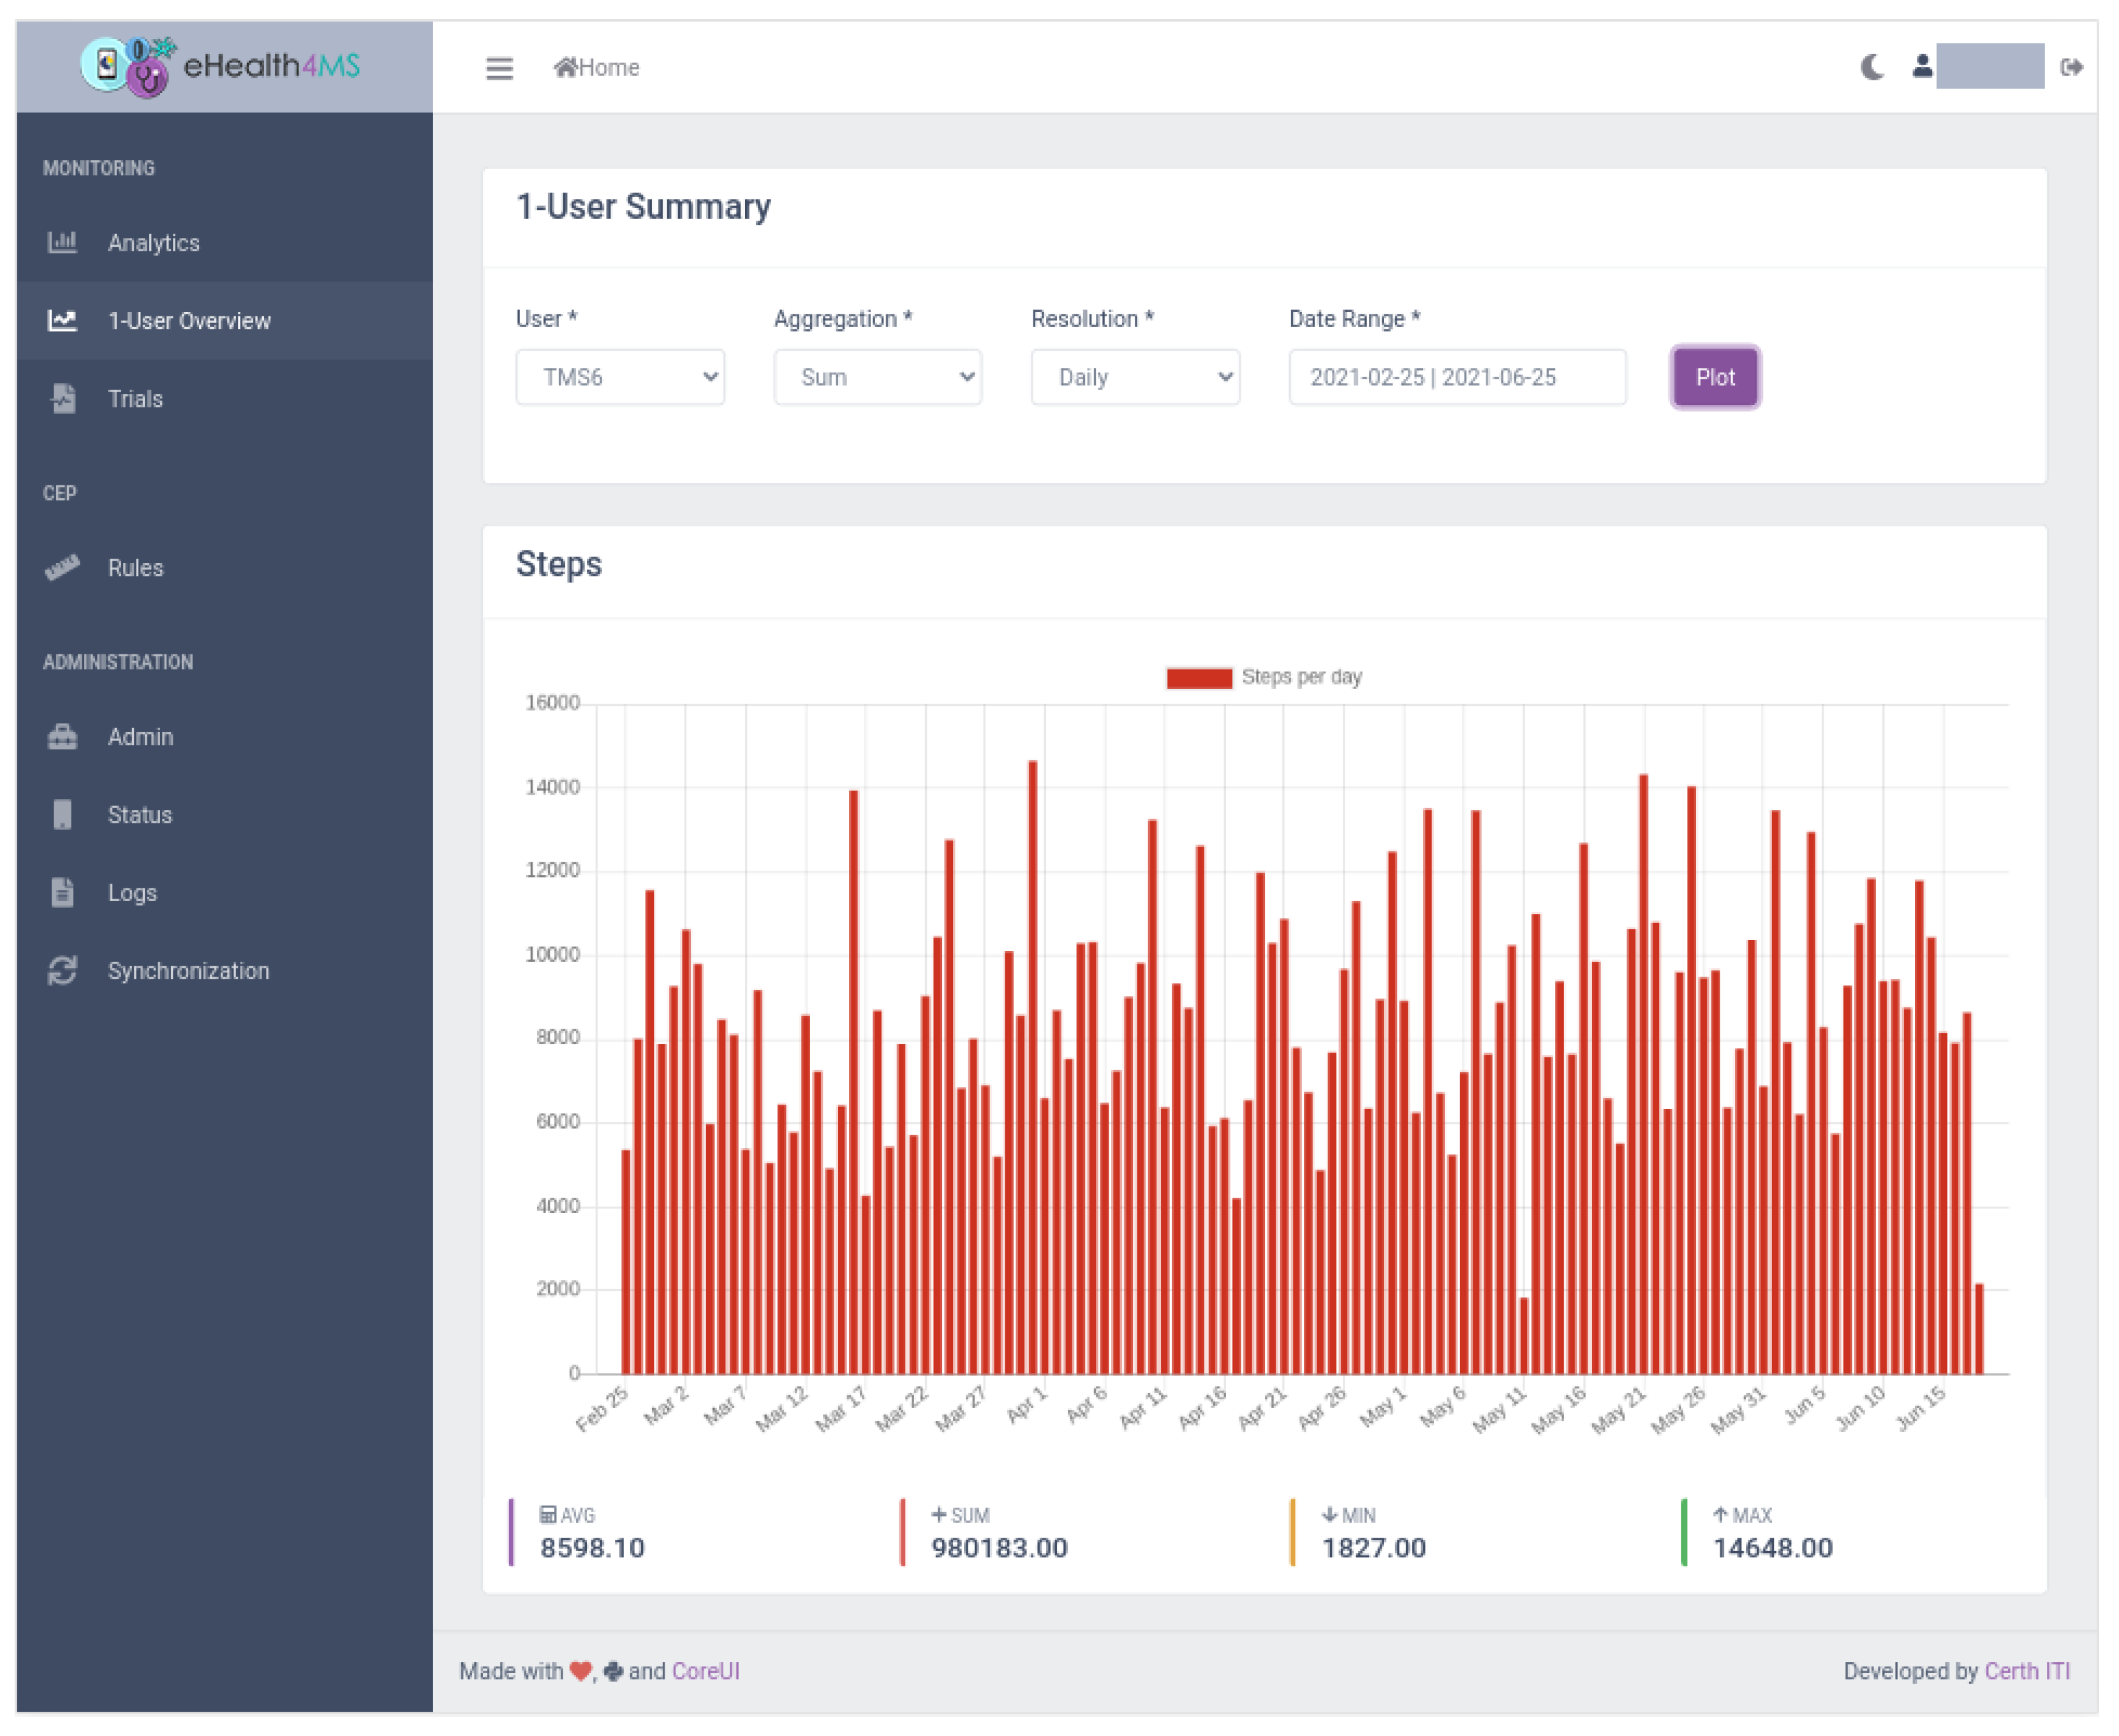Toggle the Steps per day legend
2119x1736 pixels.
tap(1264, 677)
